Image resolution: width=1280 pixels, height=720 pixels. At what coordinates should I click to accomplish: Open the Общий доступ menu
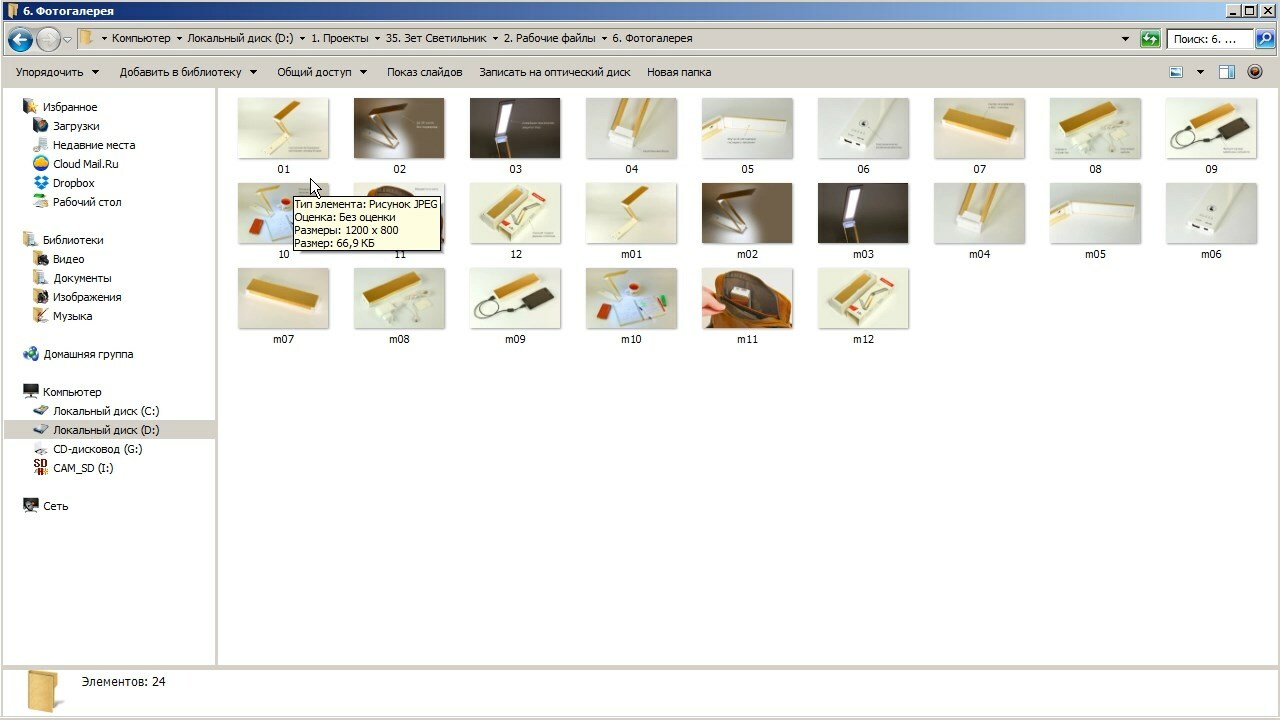coord(322,72)
